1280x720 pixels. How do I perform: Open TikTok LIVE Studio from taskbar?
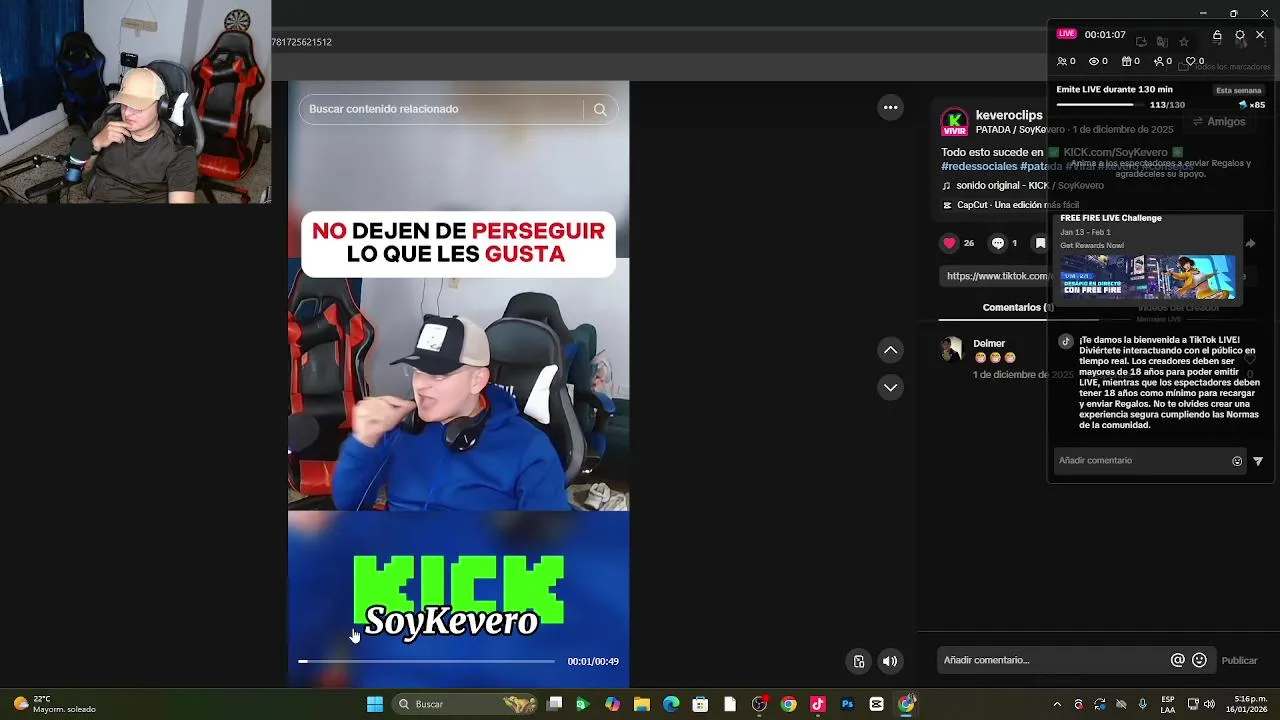point(818,704)
